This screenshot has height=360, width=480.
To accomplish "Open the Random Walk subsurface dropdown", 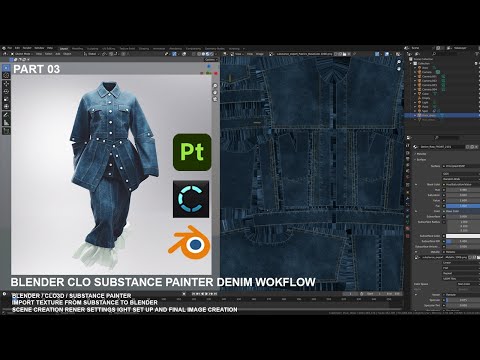I will click(x=462, y=179).
